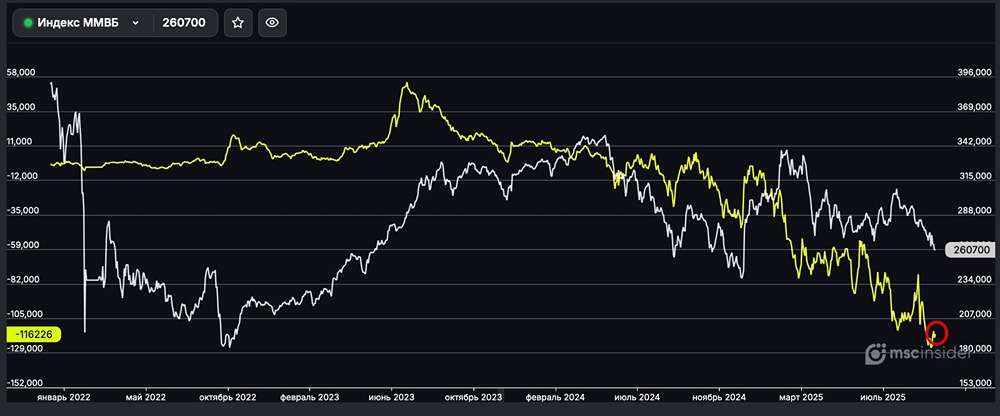Image resolution: width=1000 pixels, height=416 pixels.
Task: Click the -35,000 left axis label
Action: coord(21,211)
